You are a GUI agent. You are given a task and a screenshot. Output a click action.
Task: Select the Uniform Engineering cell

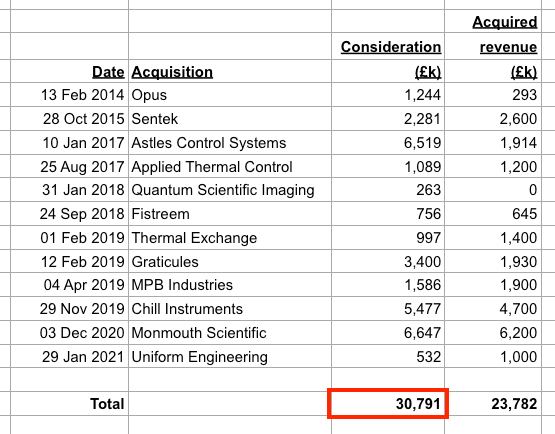[230, 356]
